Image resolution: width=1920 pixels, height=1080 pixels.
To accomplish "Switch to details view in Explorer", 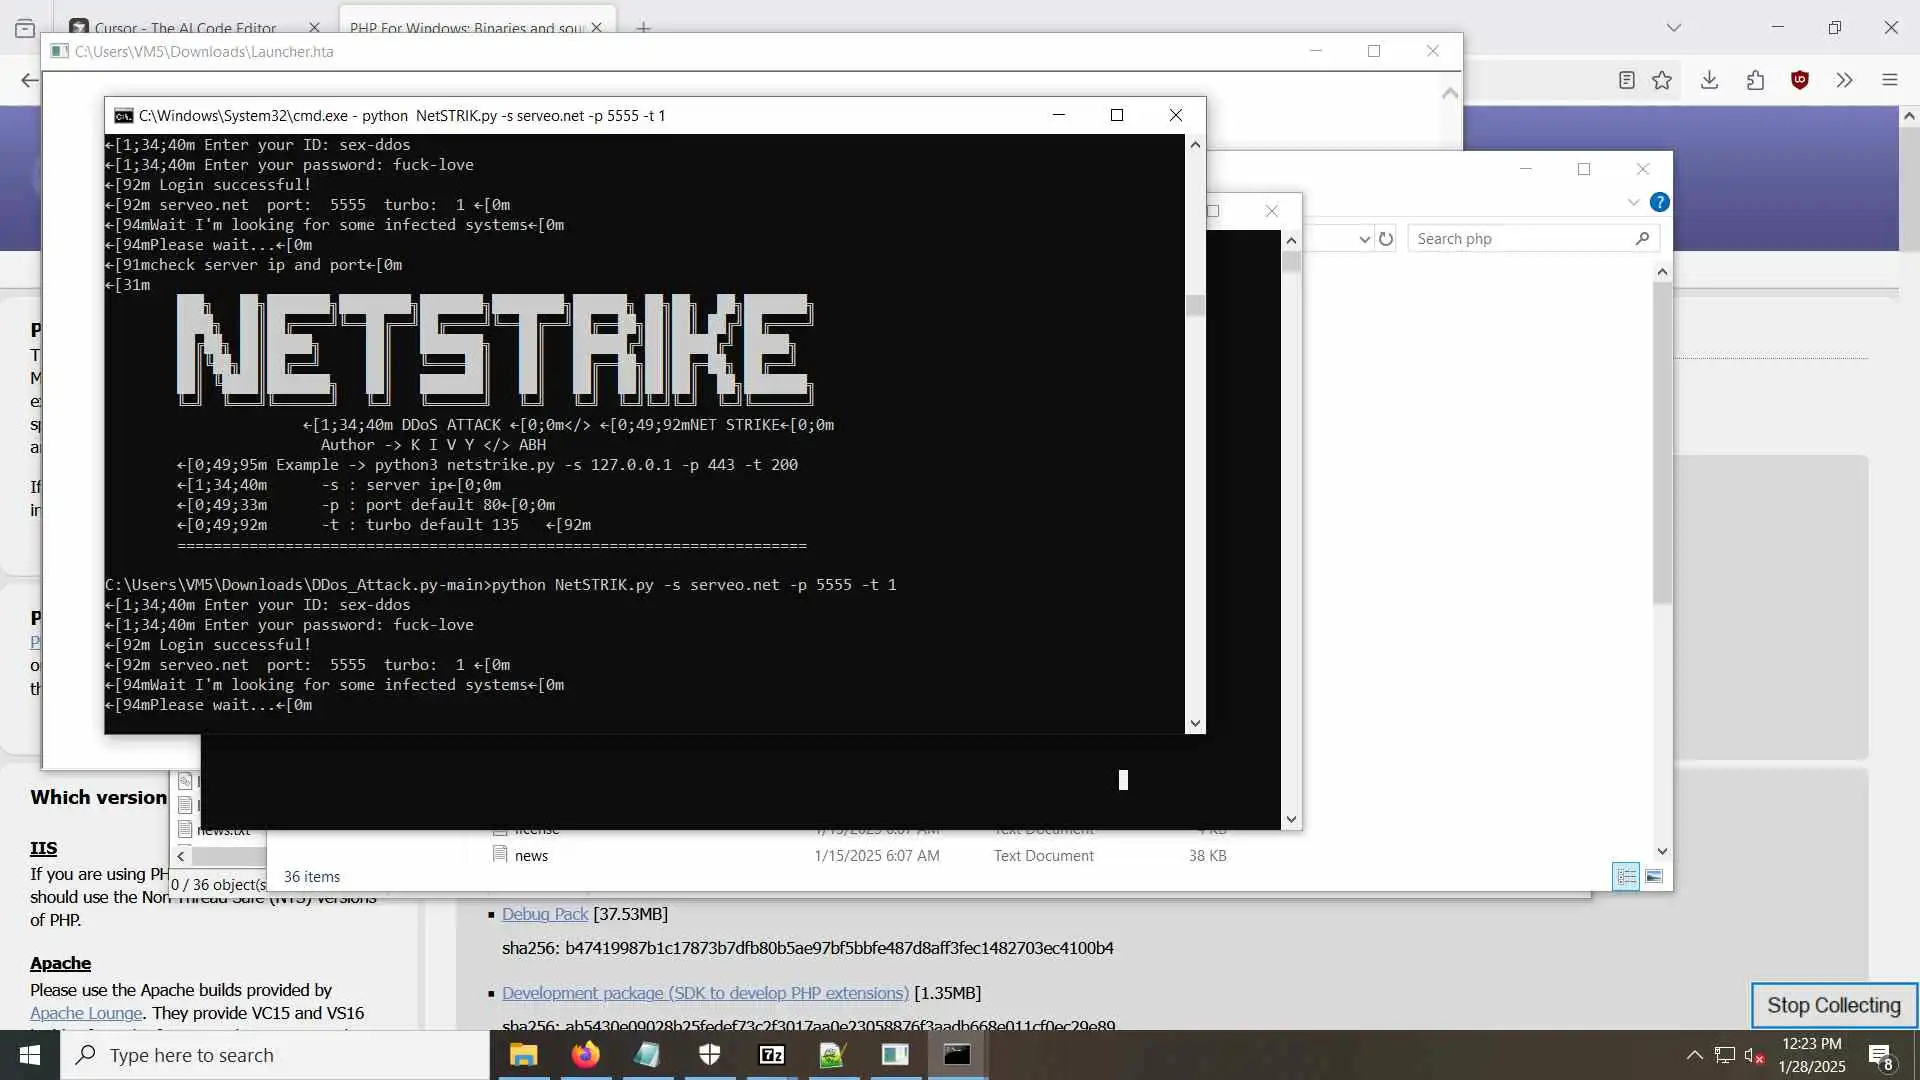I will 1626,877.
